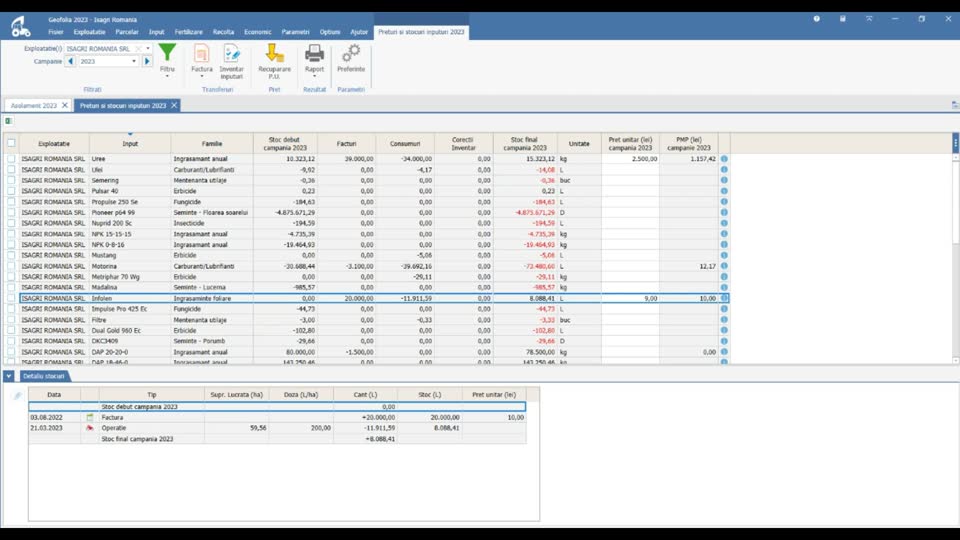Image resolution: width=960 pixels, height=540 pixels.
Task: Open Preferinte gears icon
Action: coord(351,54)
